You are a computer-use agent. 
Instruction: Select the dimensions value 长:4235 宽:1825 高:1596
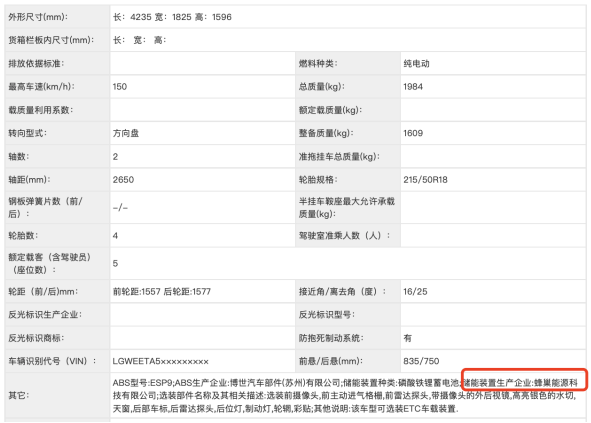pyautogui.click(x=172, y=17)
